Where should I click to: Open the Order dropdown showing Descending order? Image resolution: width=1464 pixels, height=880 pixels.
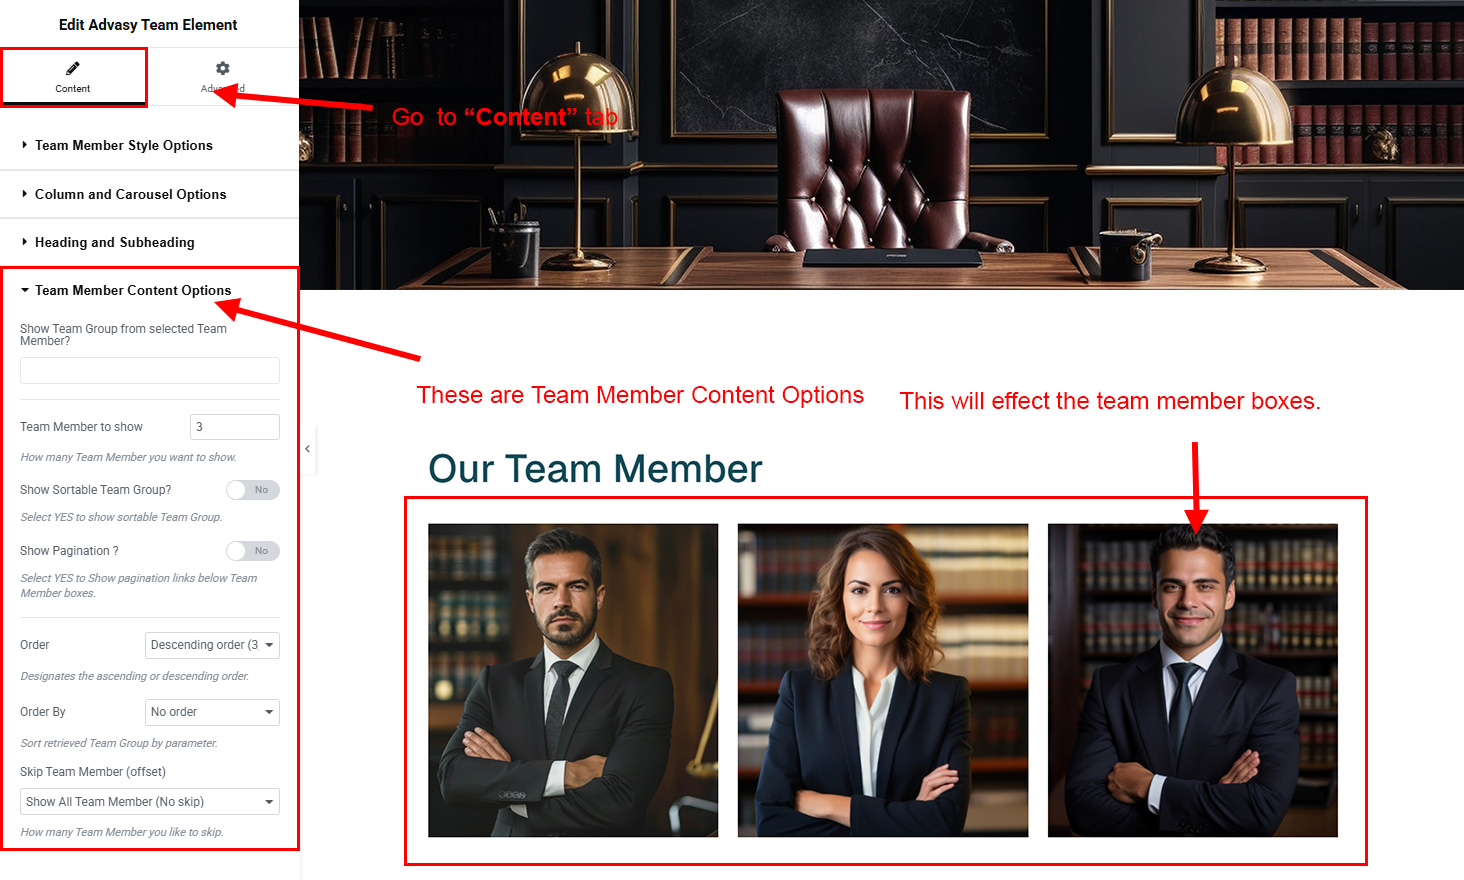click(212, 645)
